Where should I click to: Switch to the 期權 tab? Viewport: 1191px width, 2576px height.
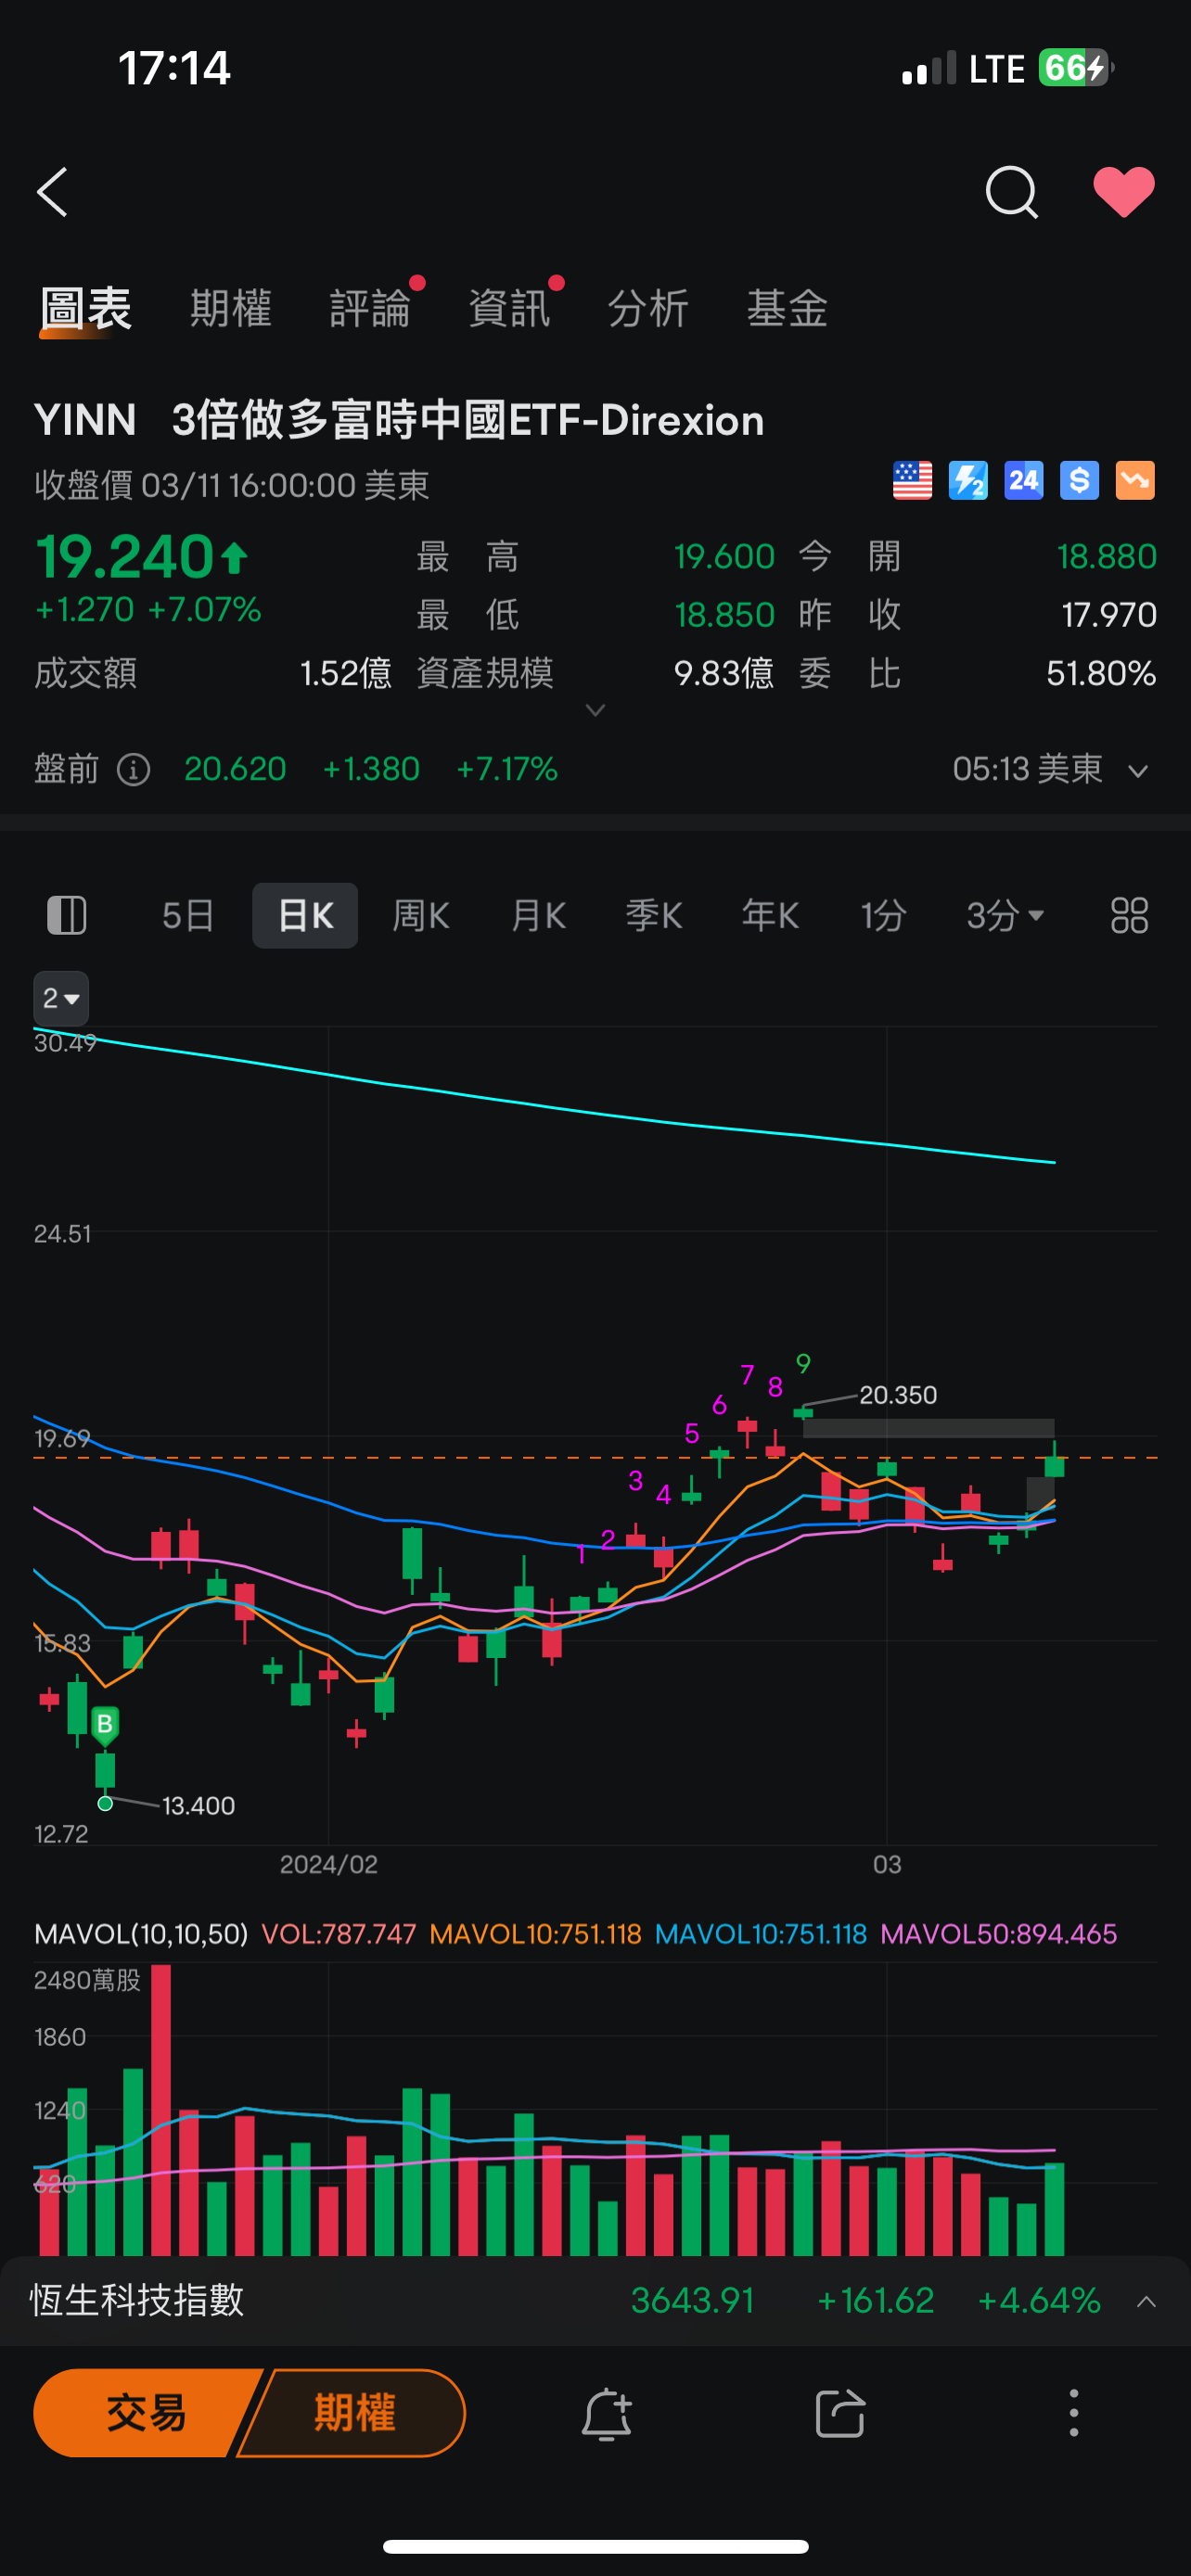[231, 308]
